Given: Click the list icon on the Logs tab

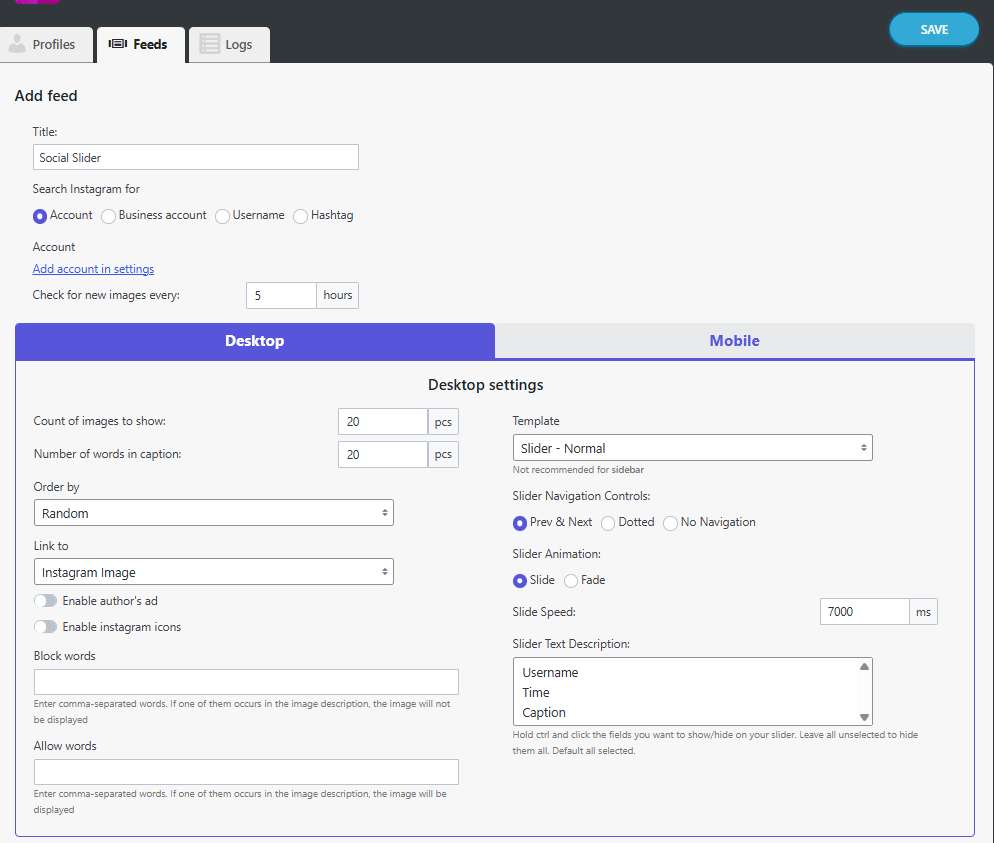Looking at the screenshot, I should click(208, 43).
